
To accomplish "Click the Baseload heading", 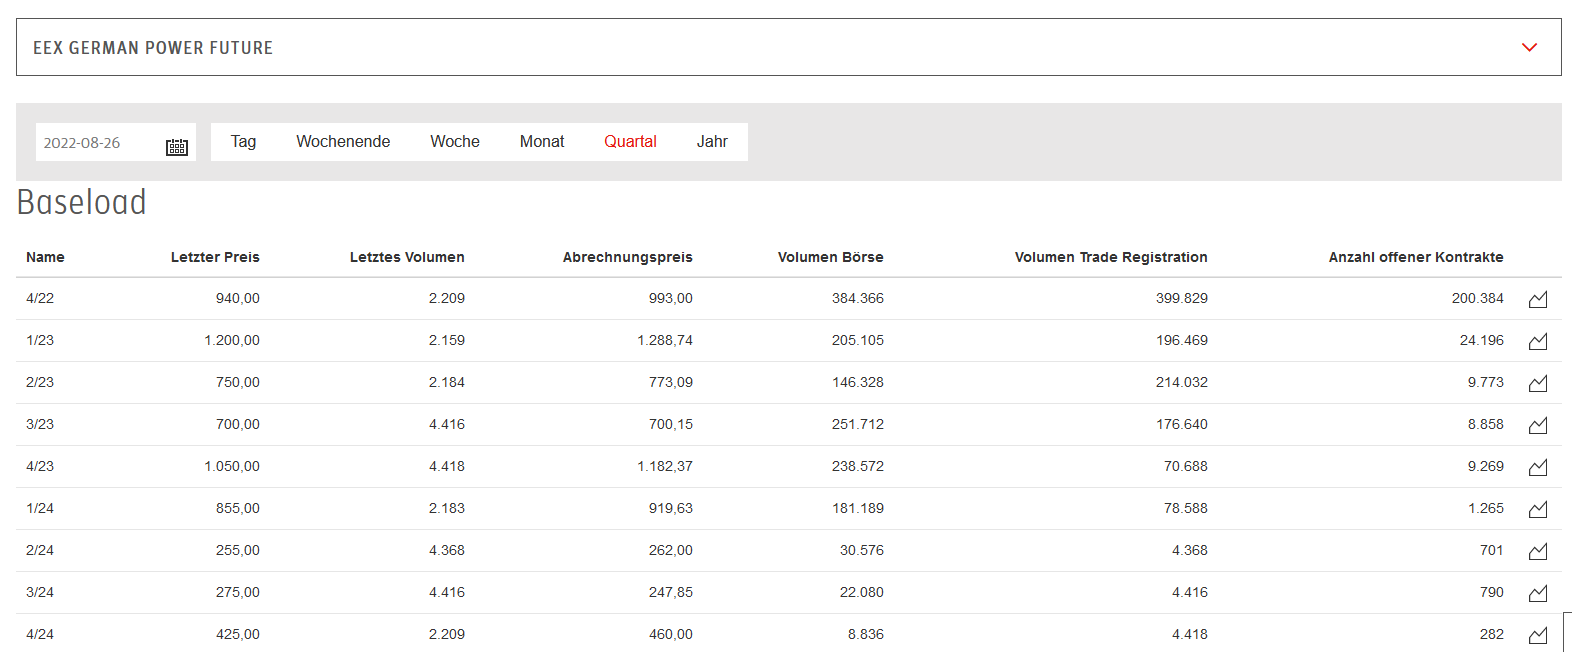I will (82, 202).
